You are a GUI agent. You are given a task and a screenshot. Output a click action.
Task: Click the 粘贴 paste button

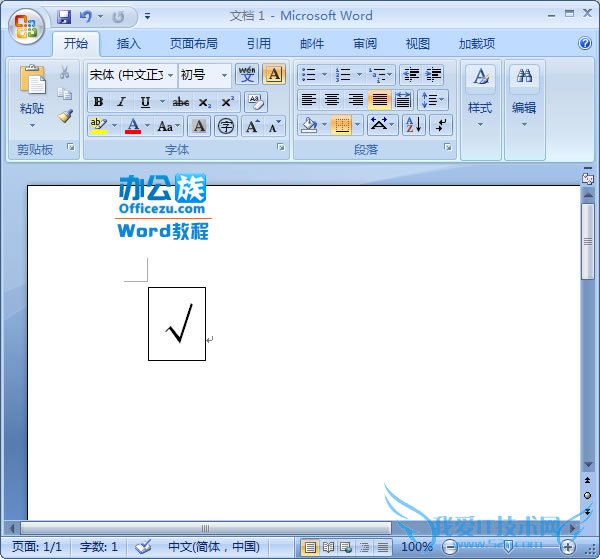pyautogui.click(x=32, y=90)
